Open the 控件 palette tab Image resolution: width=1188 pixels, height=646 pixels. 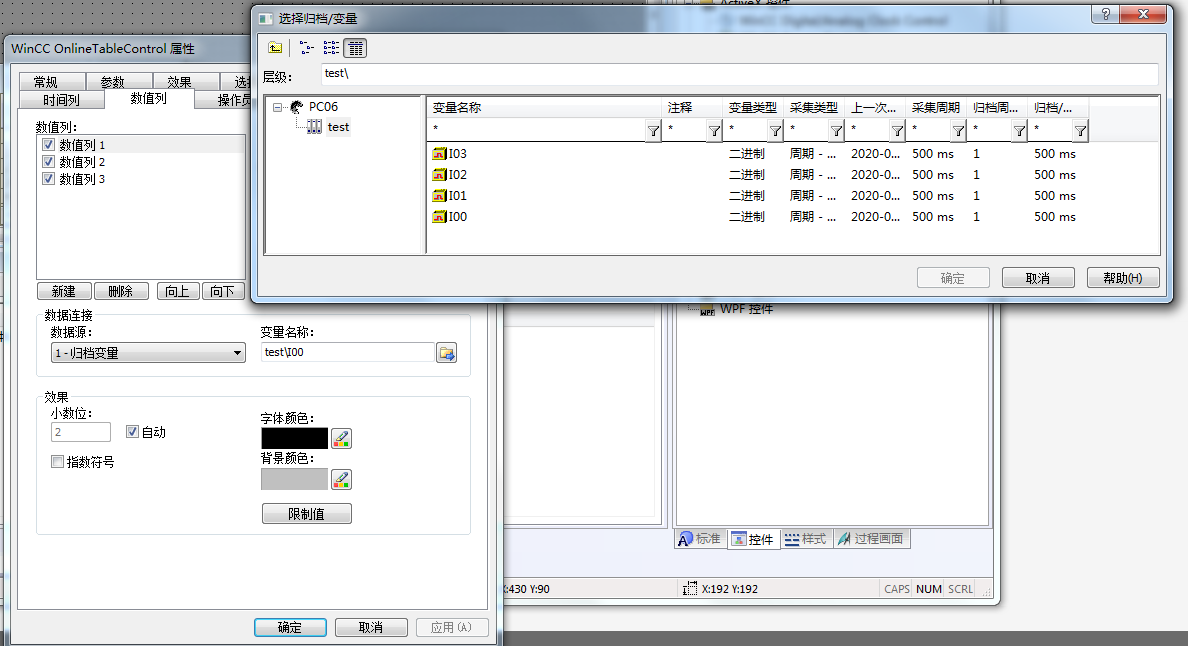[x=753, y=538]
